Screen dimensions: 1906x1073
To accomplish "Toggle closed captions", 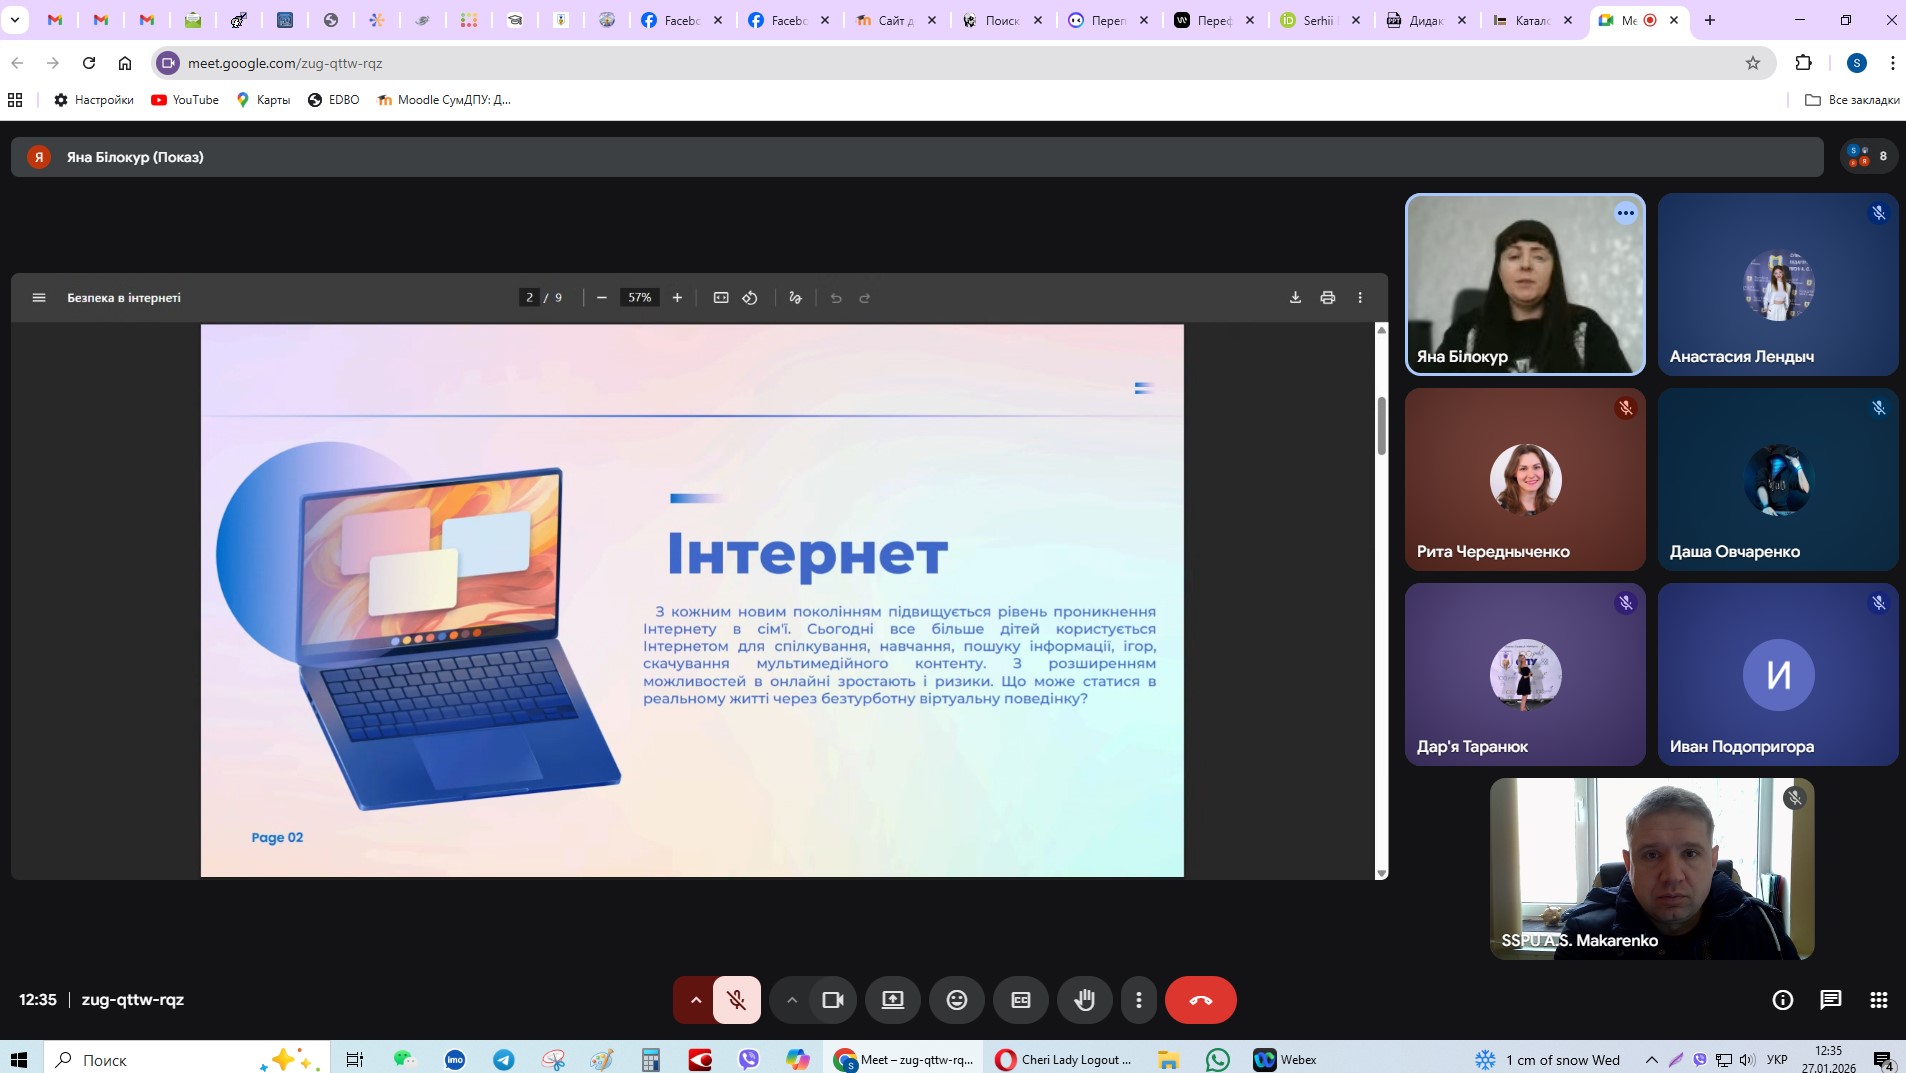I will pyautogui.click(x=1020, y=1000).
